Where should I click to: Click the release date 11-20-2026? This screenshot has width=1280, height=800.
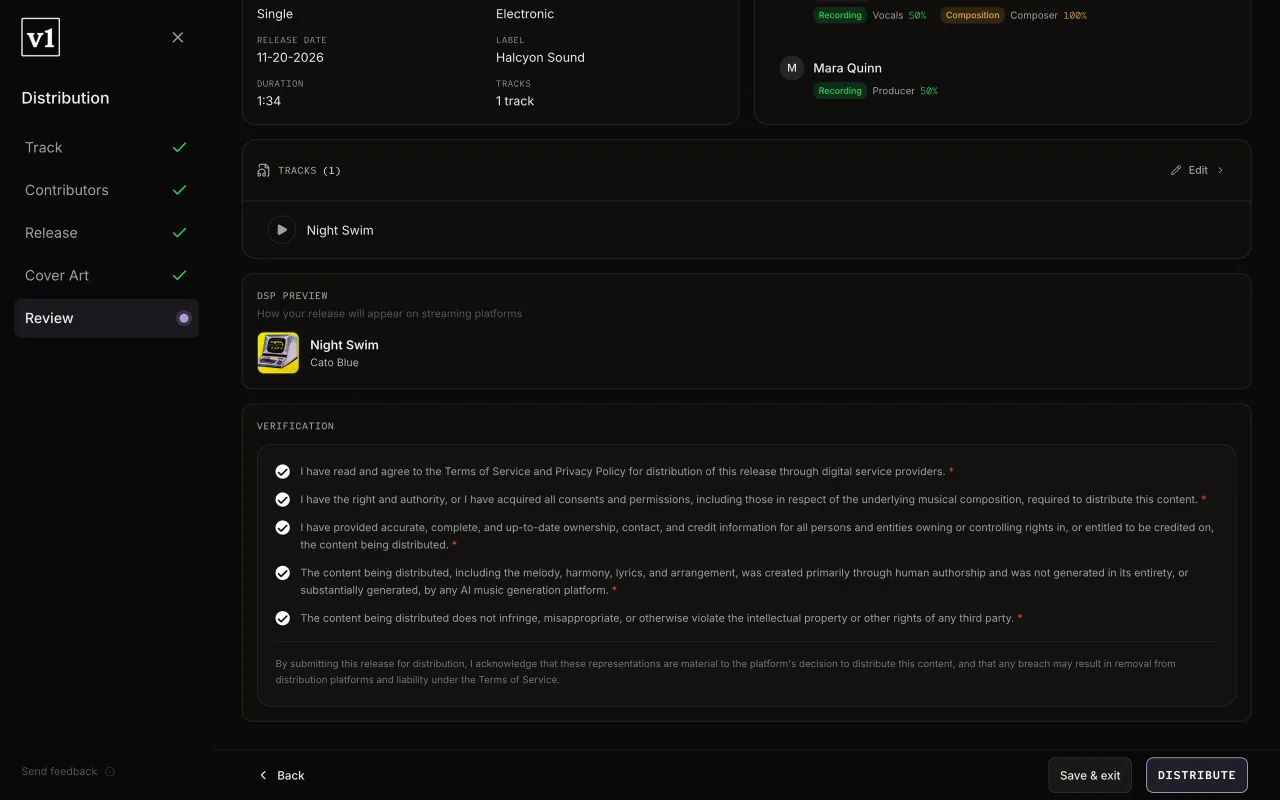coord(290,57)
